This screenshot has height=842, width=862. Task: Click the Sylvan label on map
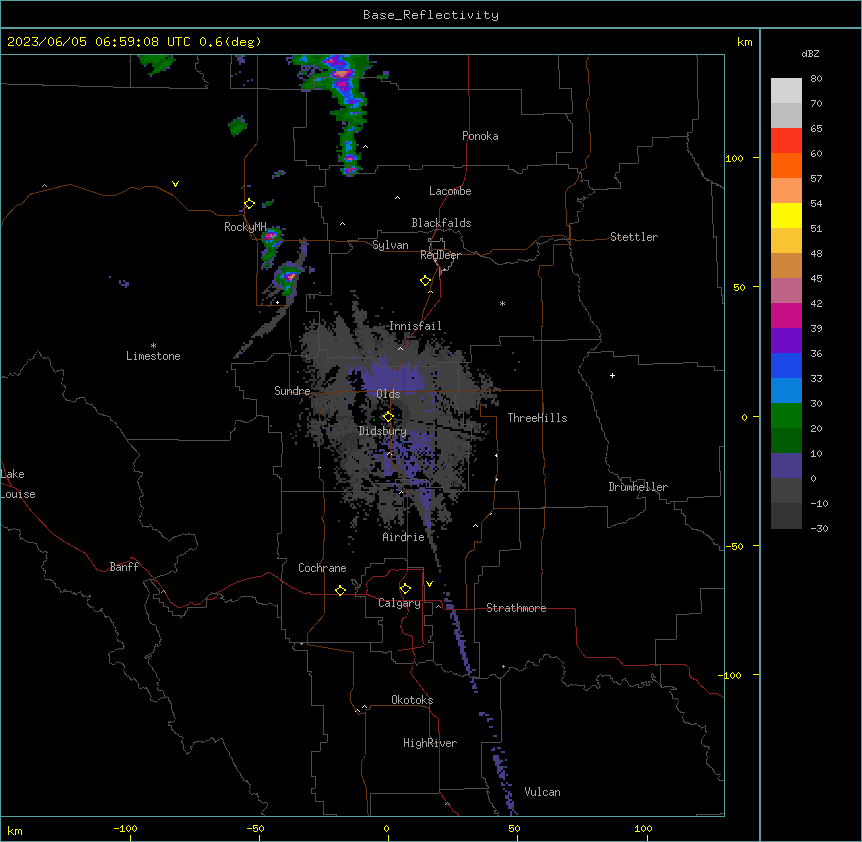tap(390, 245)
